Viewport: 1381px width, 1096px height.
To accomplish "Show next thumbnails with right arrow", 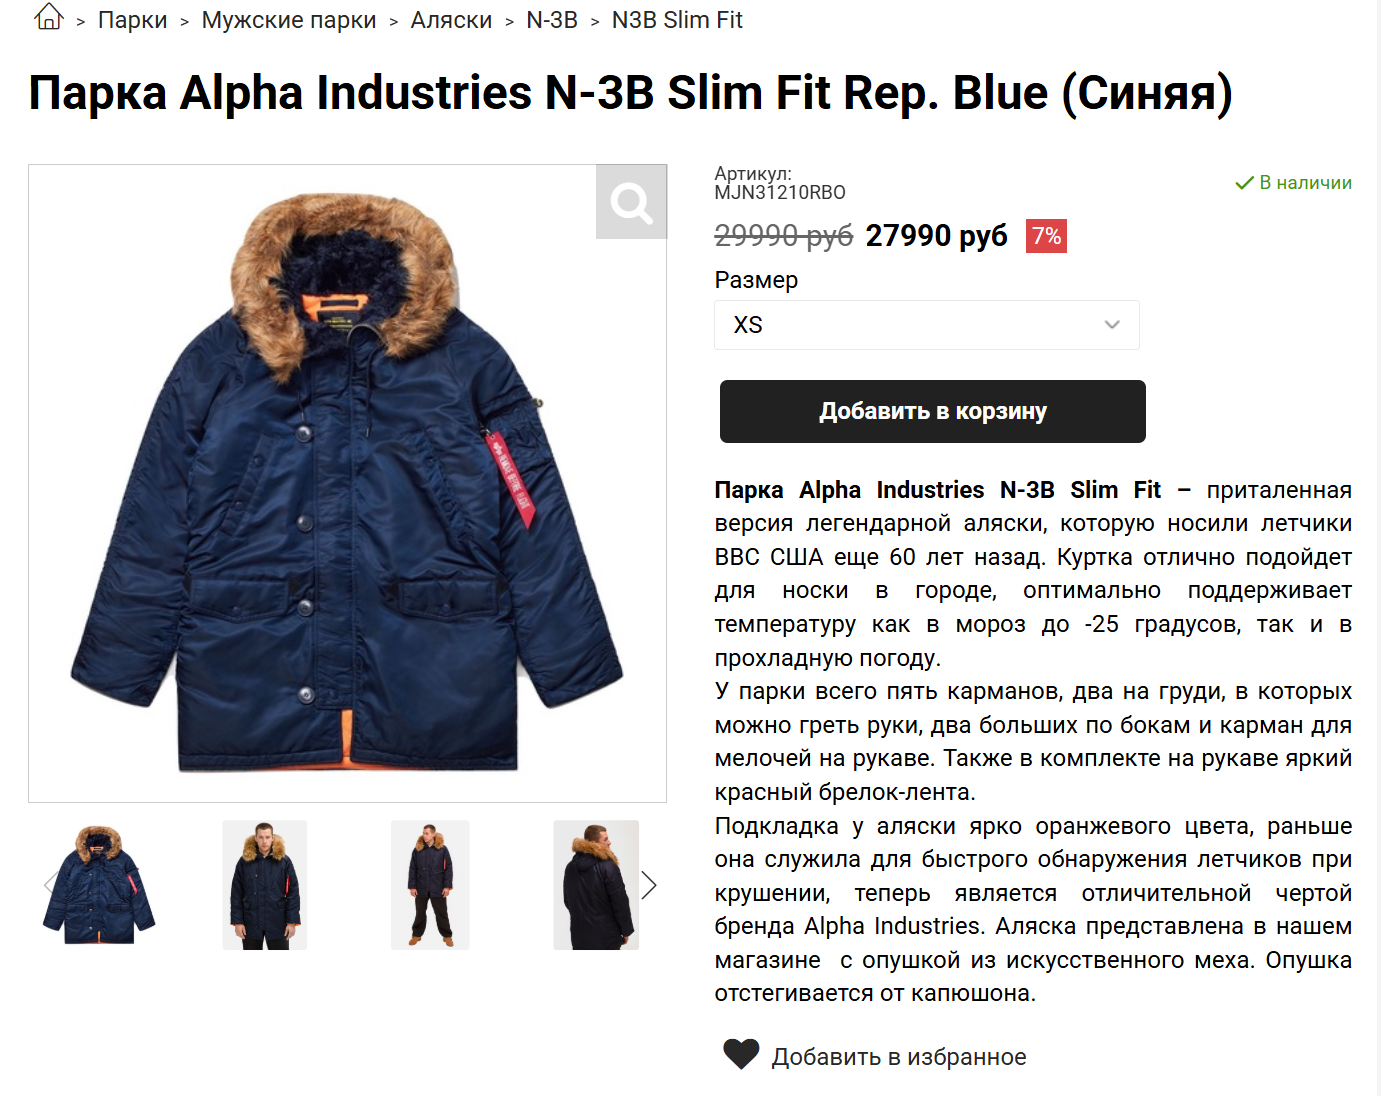I will [x=649, y=885].
